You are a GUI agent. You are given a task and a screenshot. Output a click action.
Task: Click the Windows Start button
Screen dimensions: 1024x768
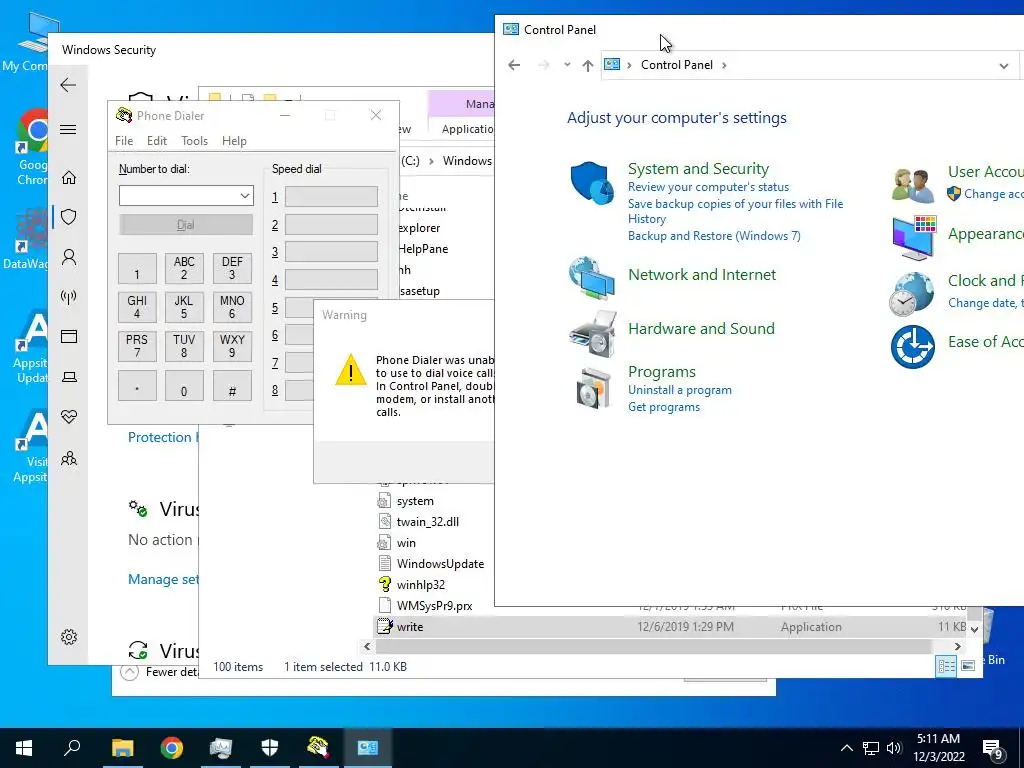coord(24,748)
